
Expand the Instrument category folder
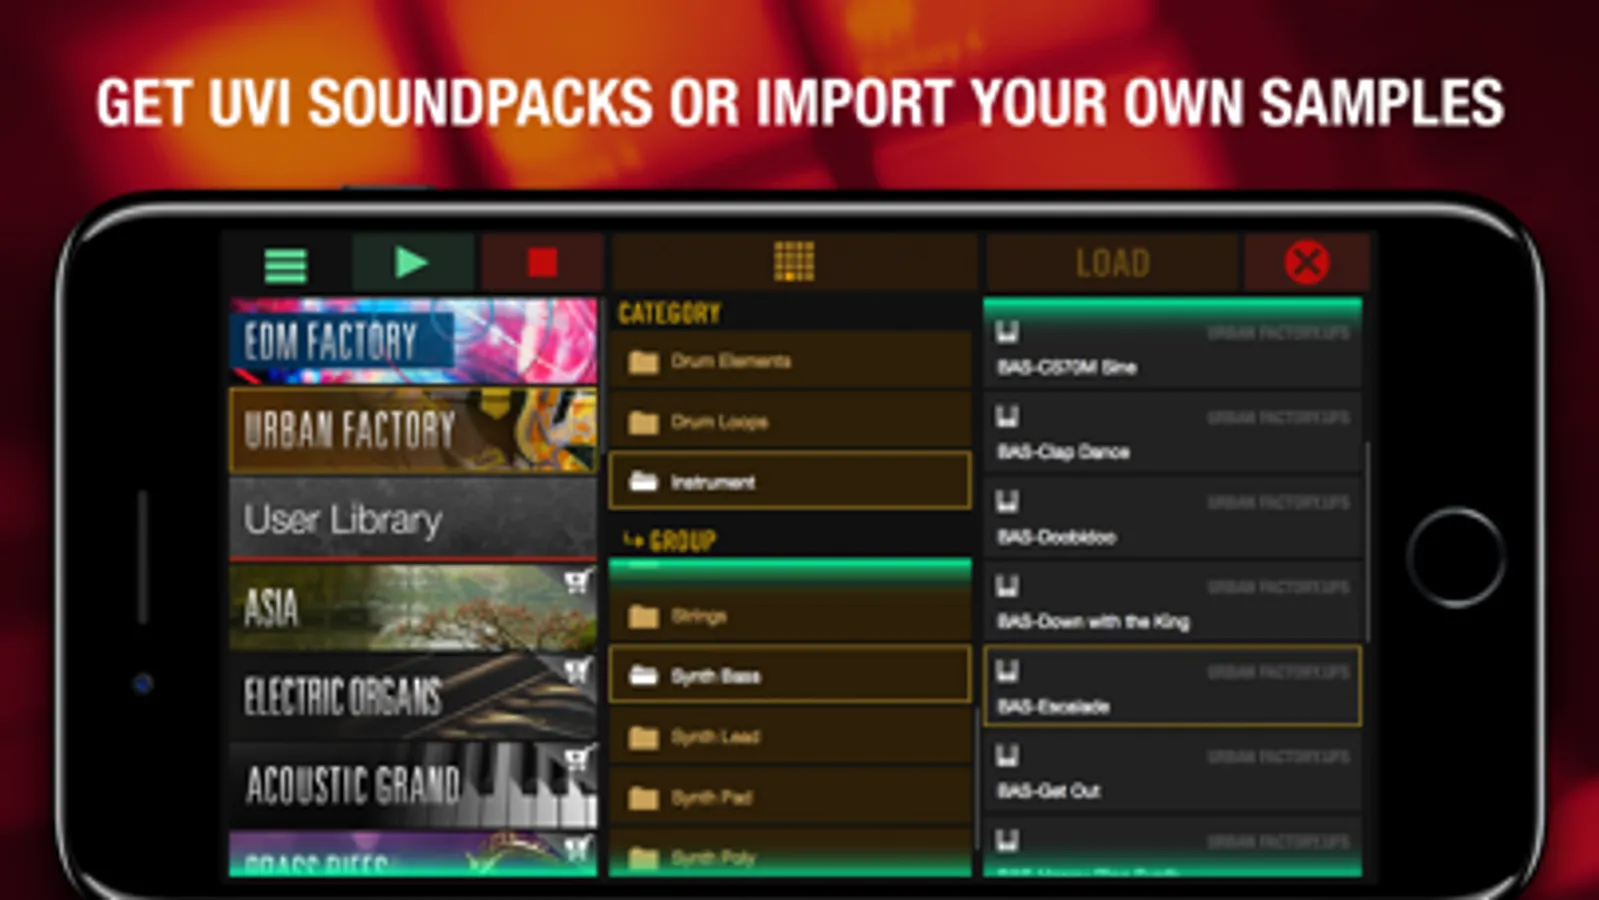click(790, 481)
